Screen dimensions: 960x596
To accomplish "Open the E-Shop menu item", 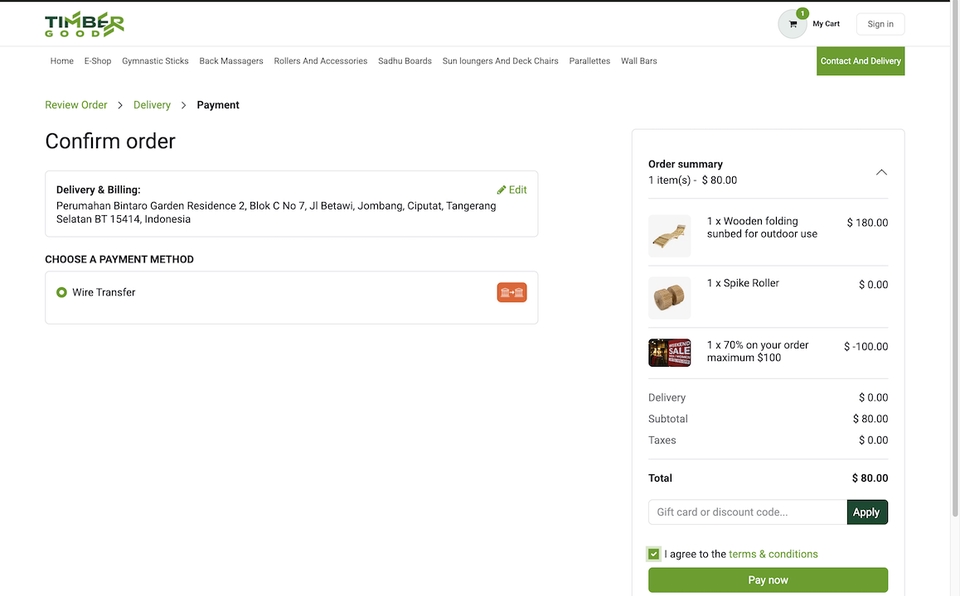I will (x=98, y=61).
